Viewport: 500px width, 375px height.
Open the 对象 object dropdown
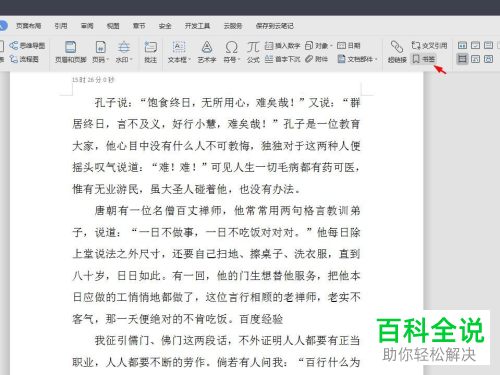tap(319, 45)
